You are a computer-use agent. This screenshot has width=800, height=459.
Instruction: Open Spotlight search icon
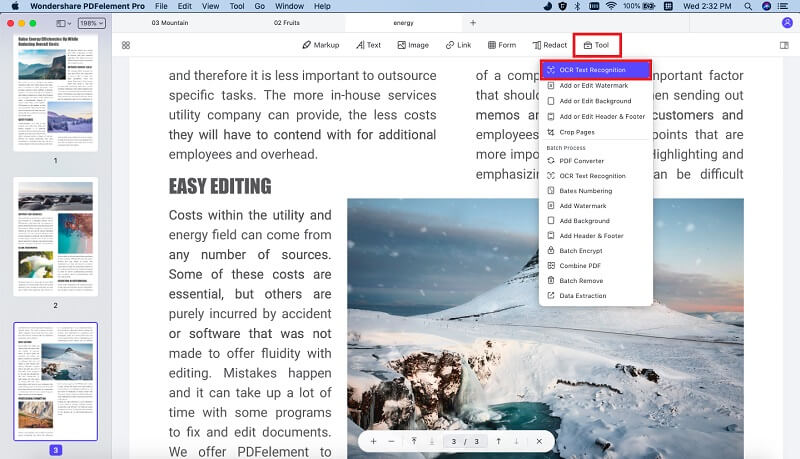(x=748, y=6)
